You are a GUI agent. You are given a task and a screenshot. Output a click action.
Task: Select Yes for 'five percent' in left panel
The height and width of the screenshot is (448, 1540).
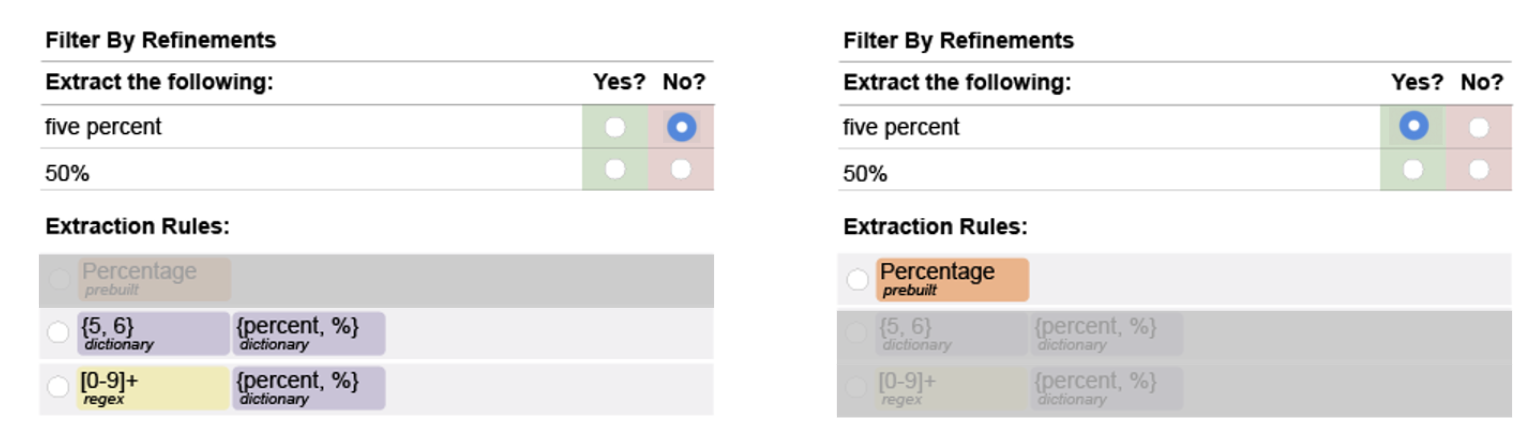(615, 127)
